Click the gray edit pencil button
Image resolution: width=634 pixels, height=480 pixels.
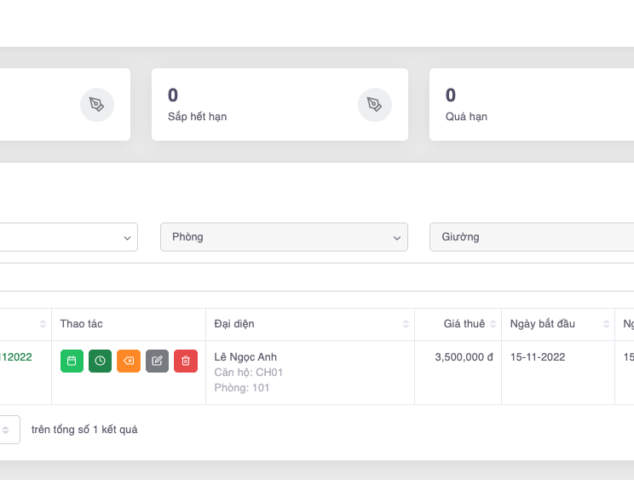click(x=157, y=361)
